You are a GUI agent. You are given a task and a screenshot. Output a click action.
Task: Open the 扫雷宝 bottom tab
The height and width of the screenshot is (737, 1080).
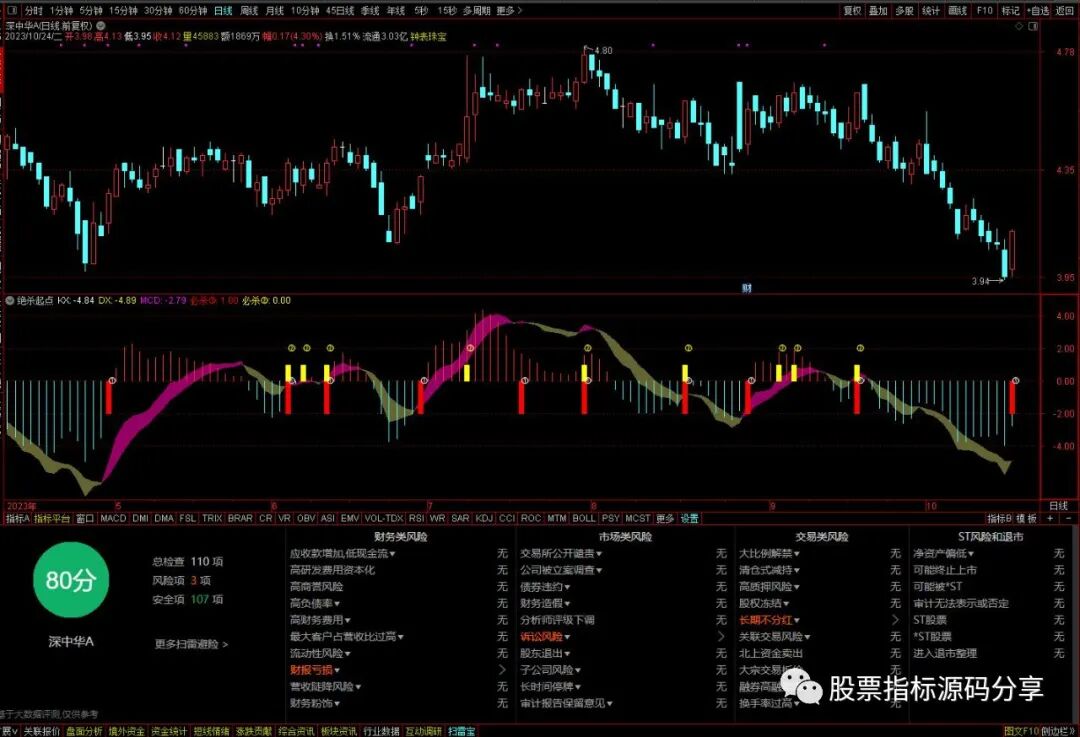[x=461, y=731]
